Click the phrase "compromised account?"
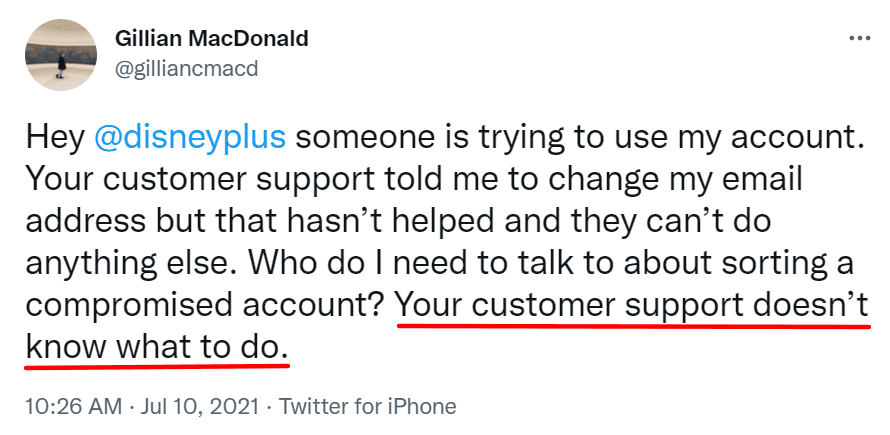The width and height of the screenshot is (890, 435). [206, 305]
